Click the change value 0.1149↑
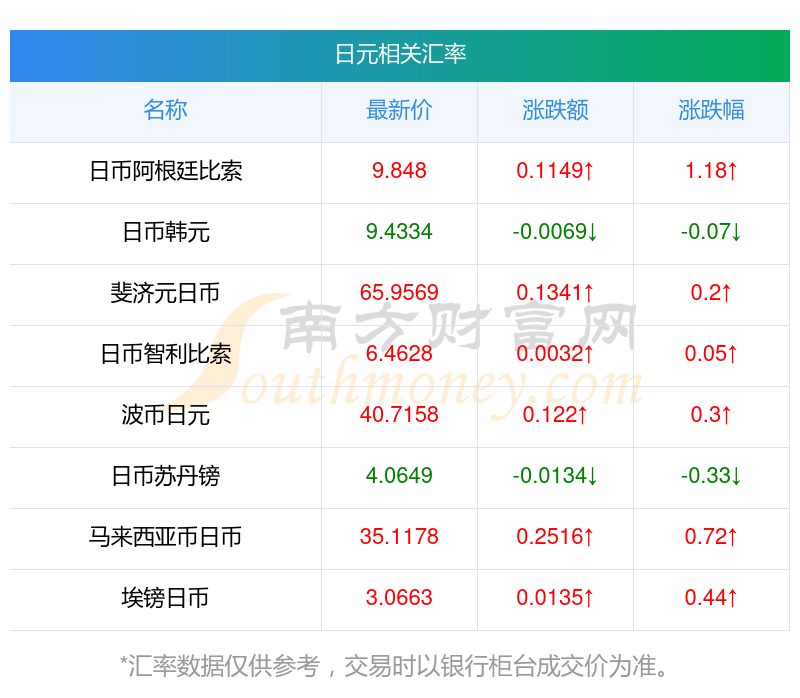This screenshot has height=698, width=800. 555,170
